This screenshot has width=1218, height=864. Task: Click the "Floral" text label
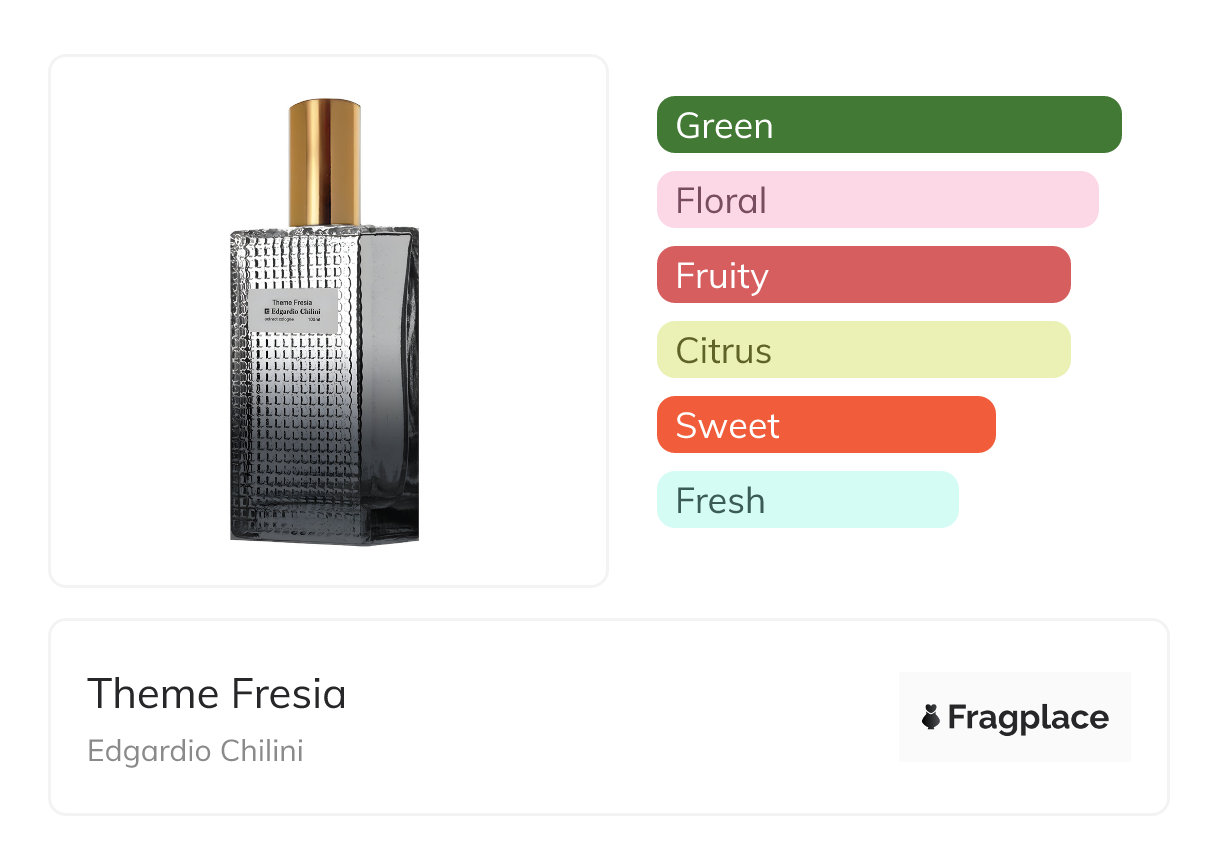pos(721,201)
